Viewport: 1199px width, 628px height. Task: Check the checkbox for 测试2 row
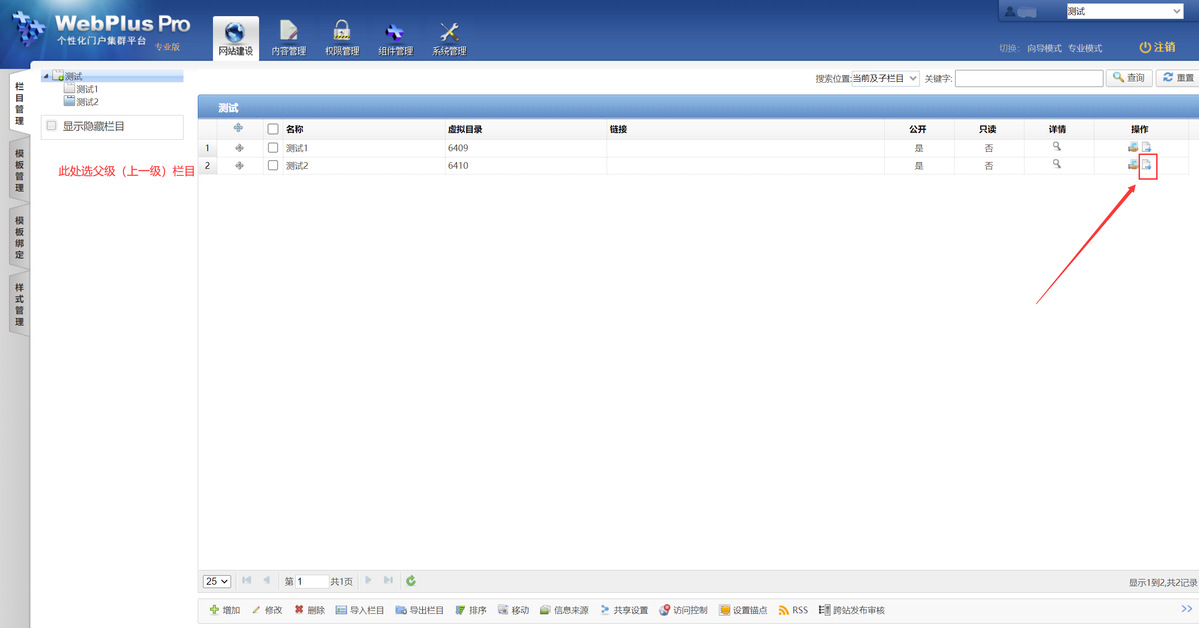pyautogui.click(x=273, y=165)
